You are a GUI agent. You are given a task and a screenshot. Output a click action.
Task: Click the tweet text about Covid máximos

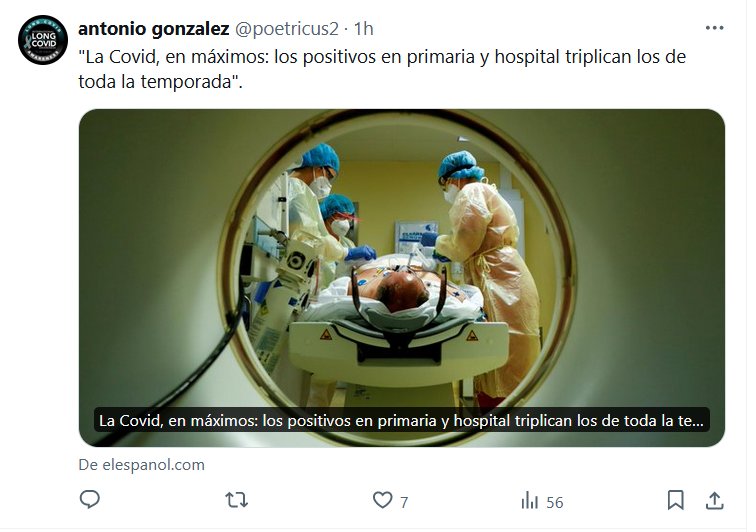[x=382, y=69]
